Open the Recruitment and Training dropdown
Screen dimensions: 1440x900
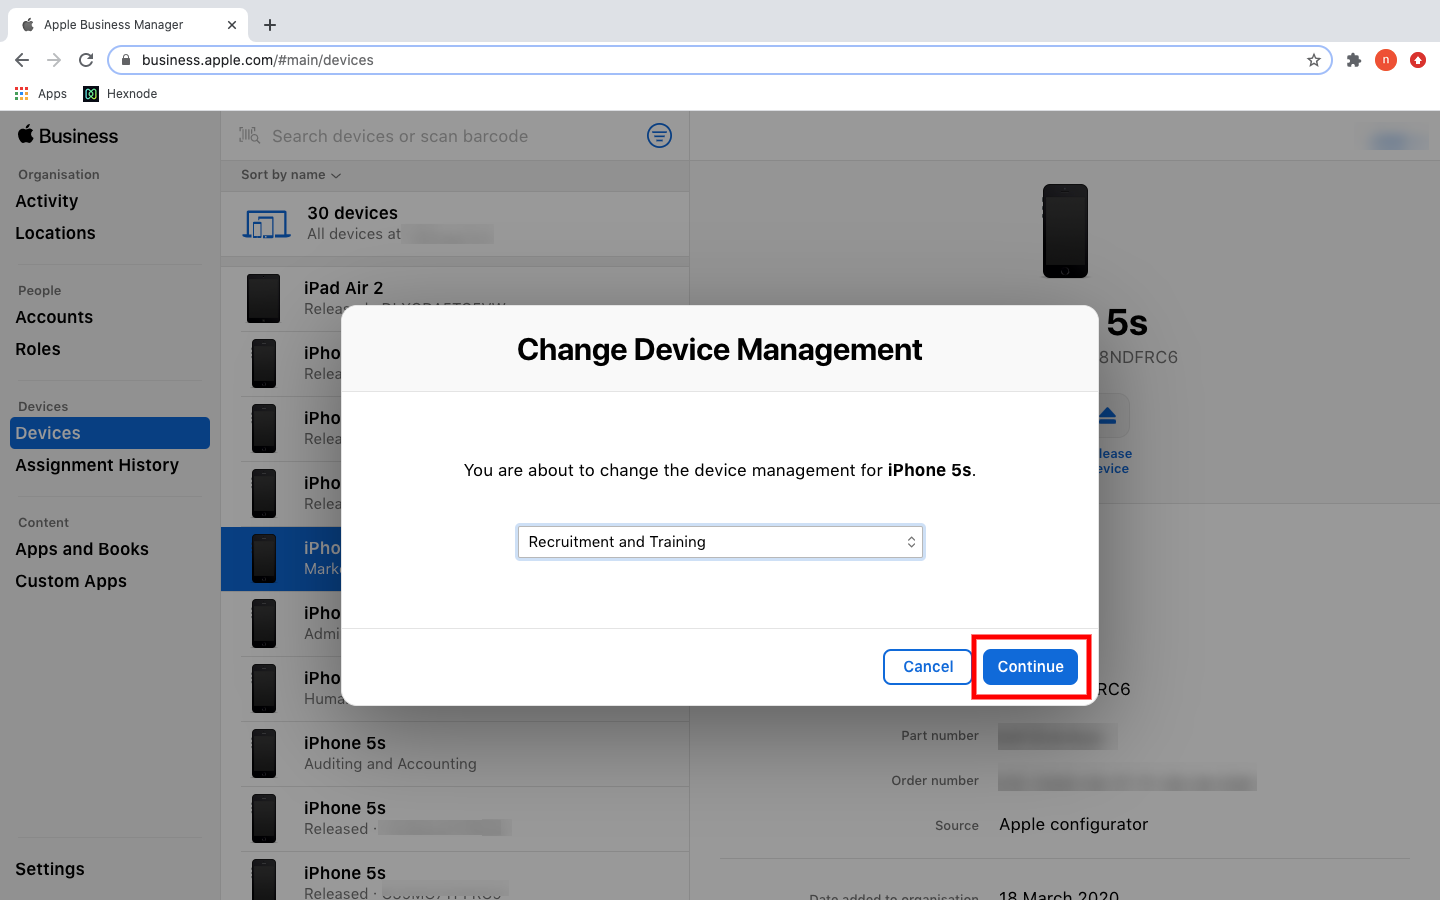pos(720,542)
